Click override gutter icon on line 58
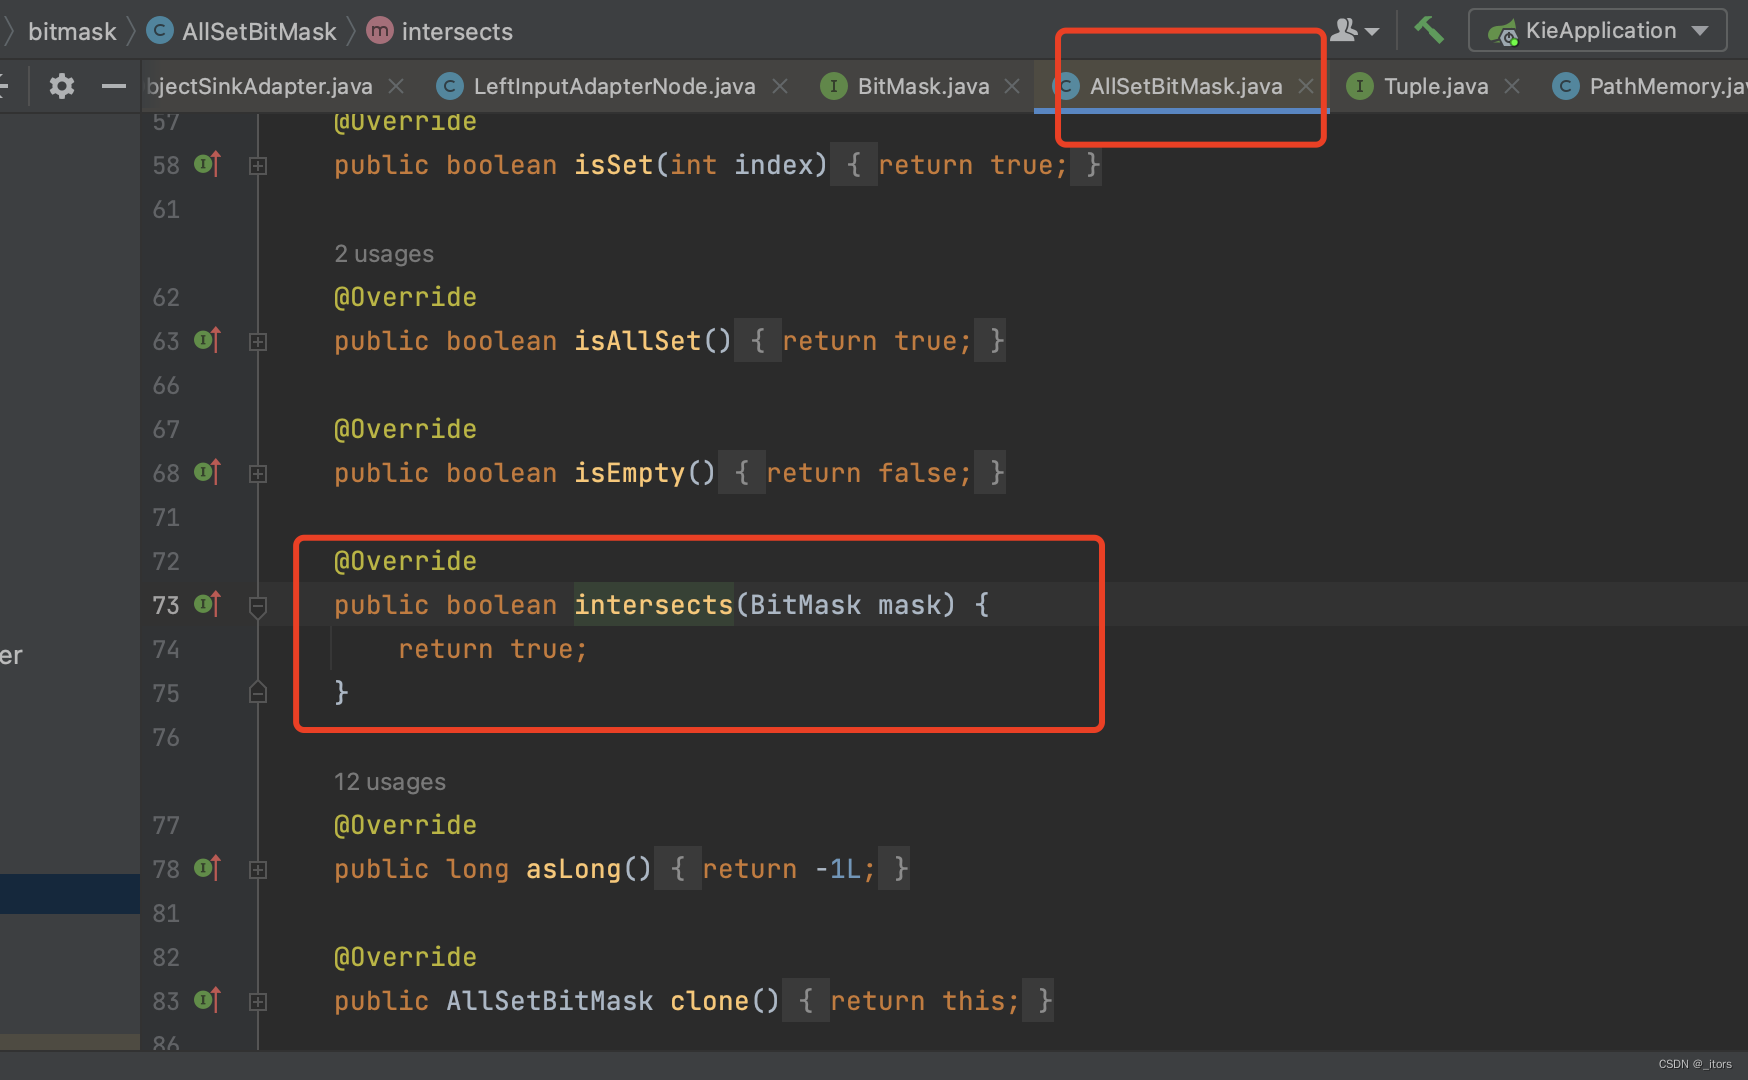 [207, 164]
